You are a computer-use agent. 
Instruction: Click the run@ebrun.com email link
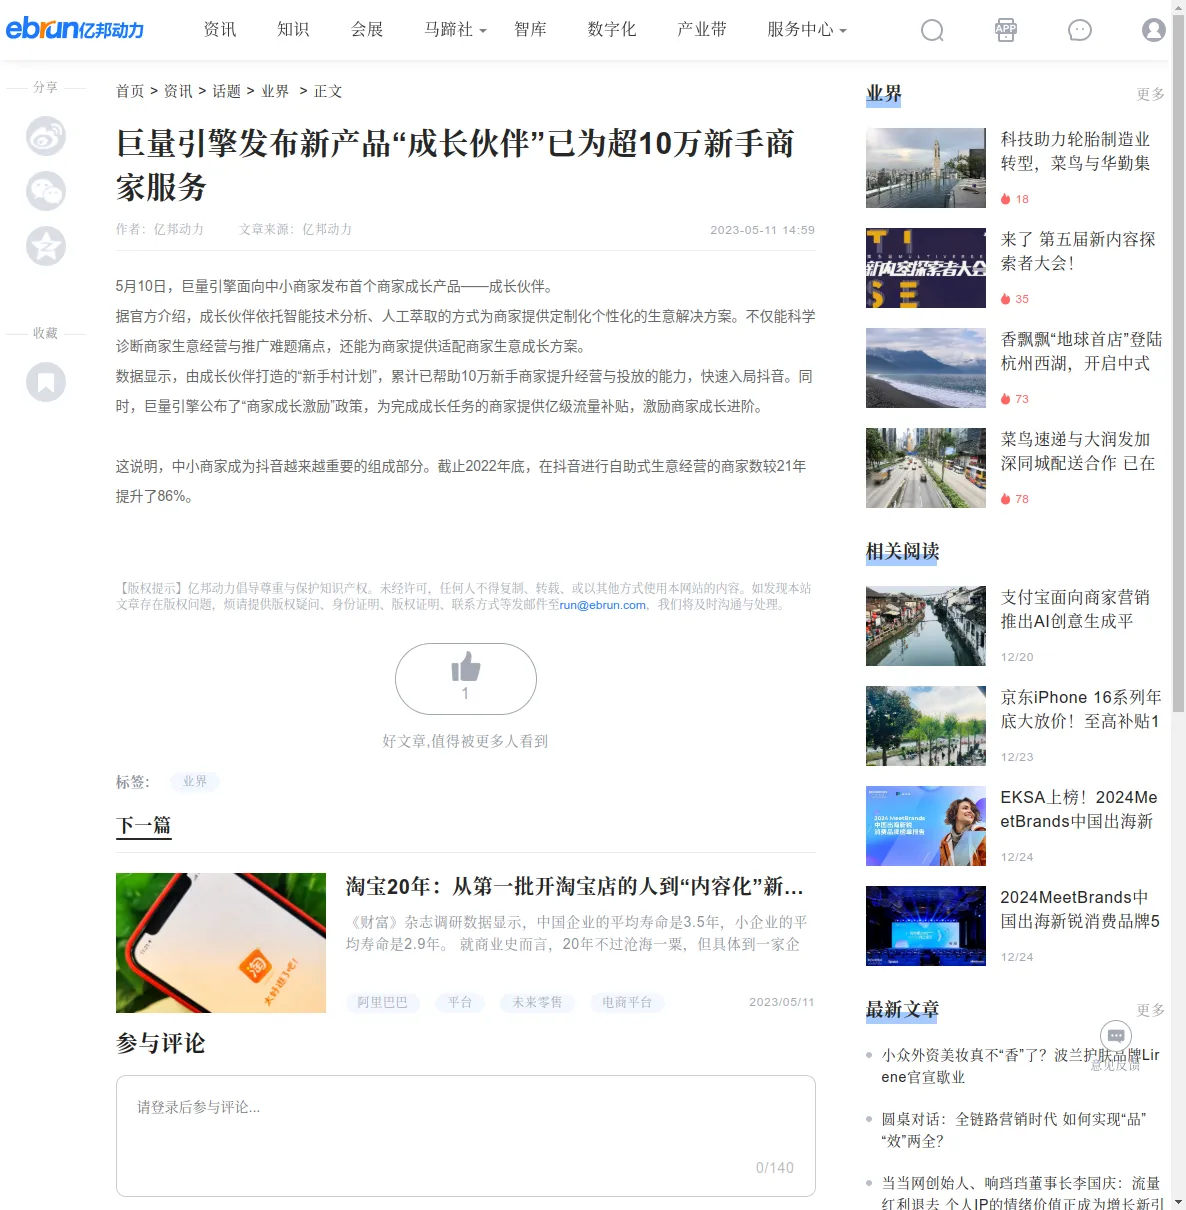(x=603, y=605)
